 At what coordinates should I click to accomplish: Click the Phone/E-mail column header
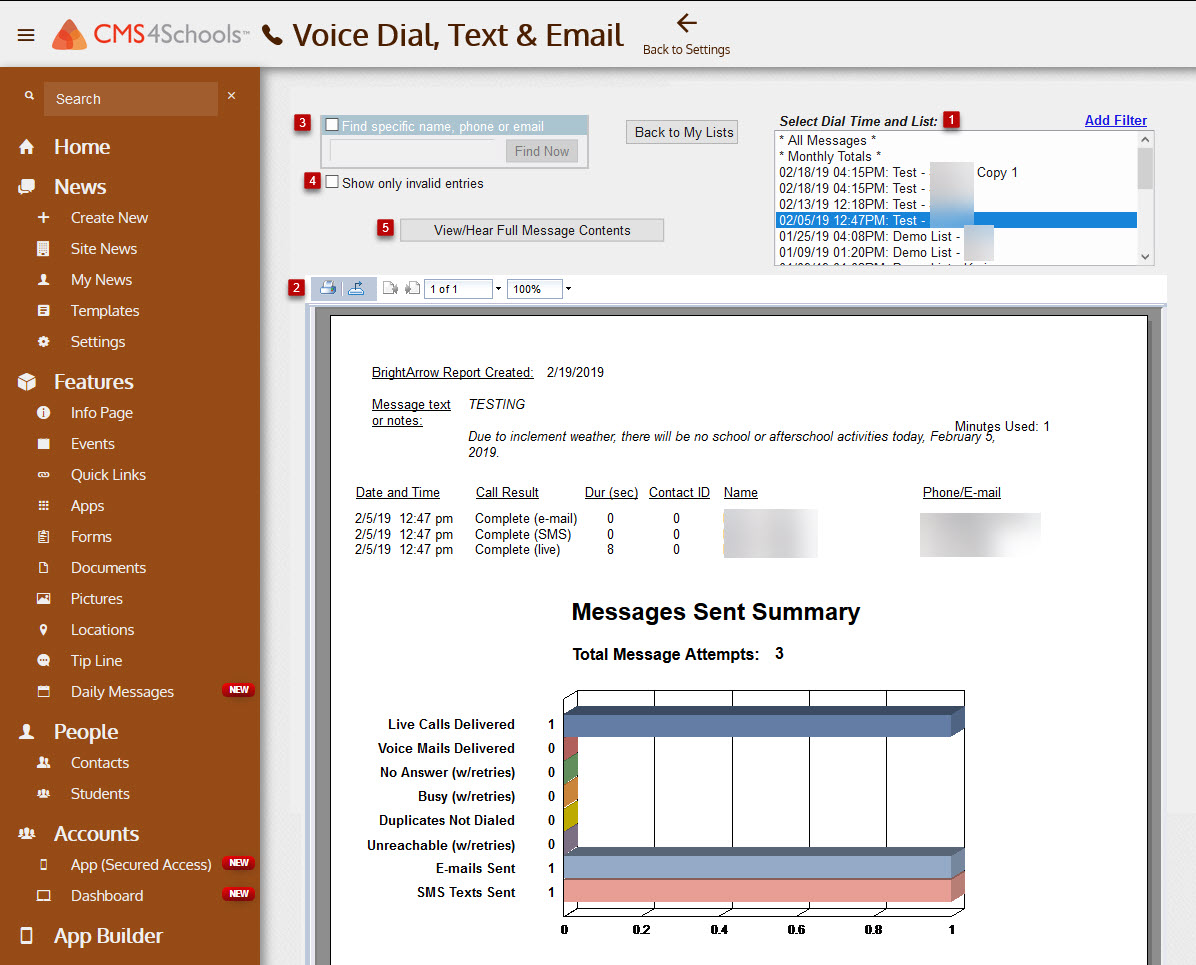coord(961,493)
